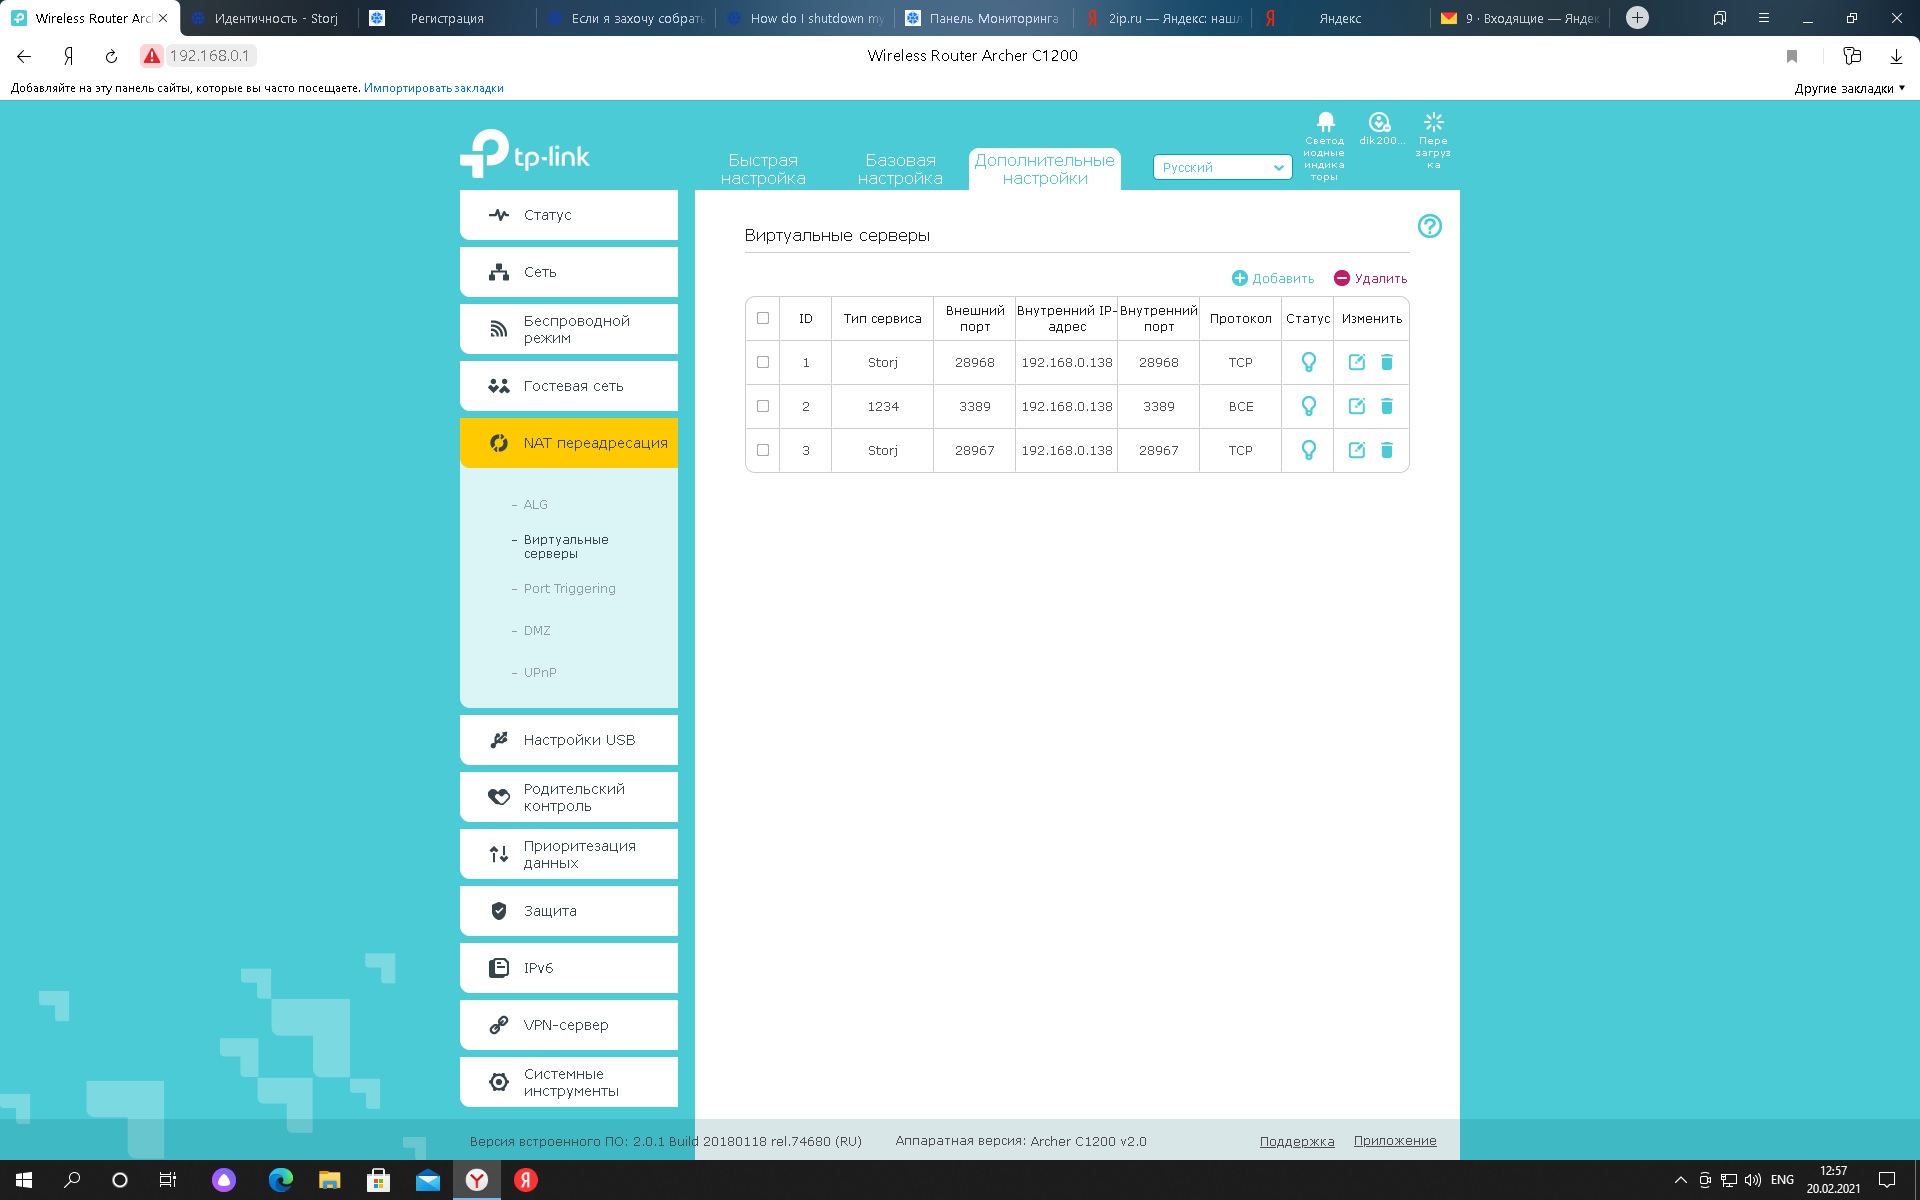The height and width of the screenshot is (1200, 1920).
Task: Select checkbox for rule ID 2
Action: 763,406
